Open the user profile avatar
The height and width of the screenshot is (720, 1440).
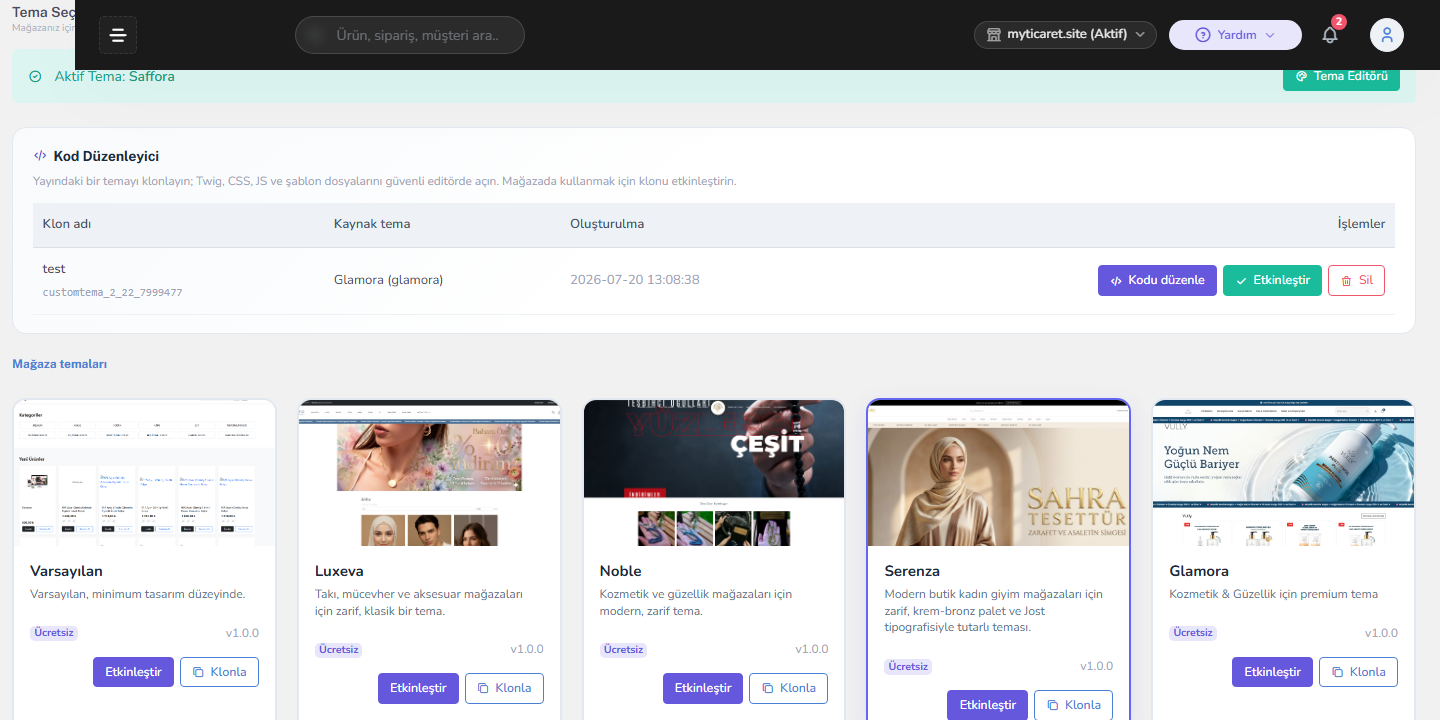1387,35
